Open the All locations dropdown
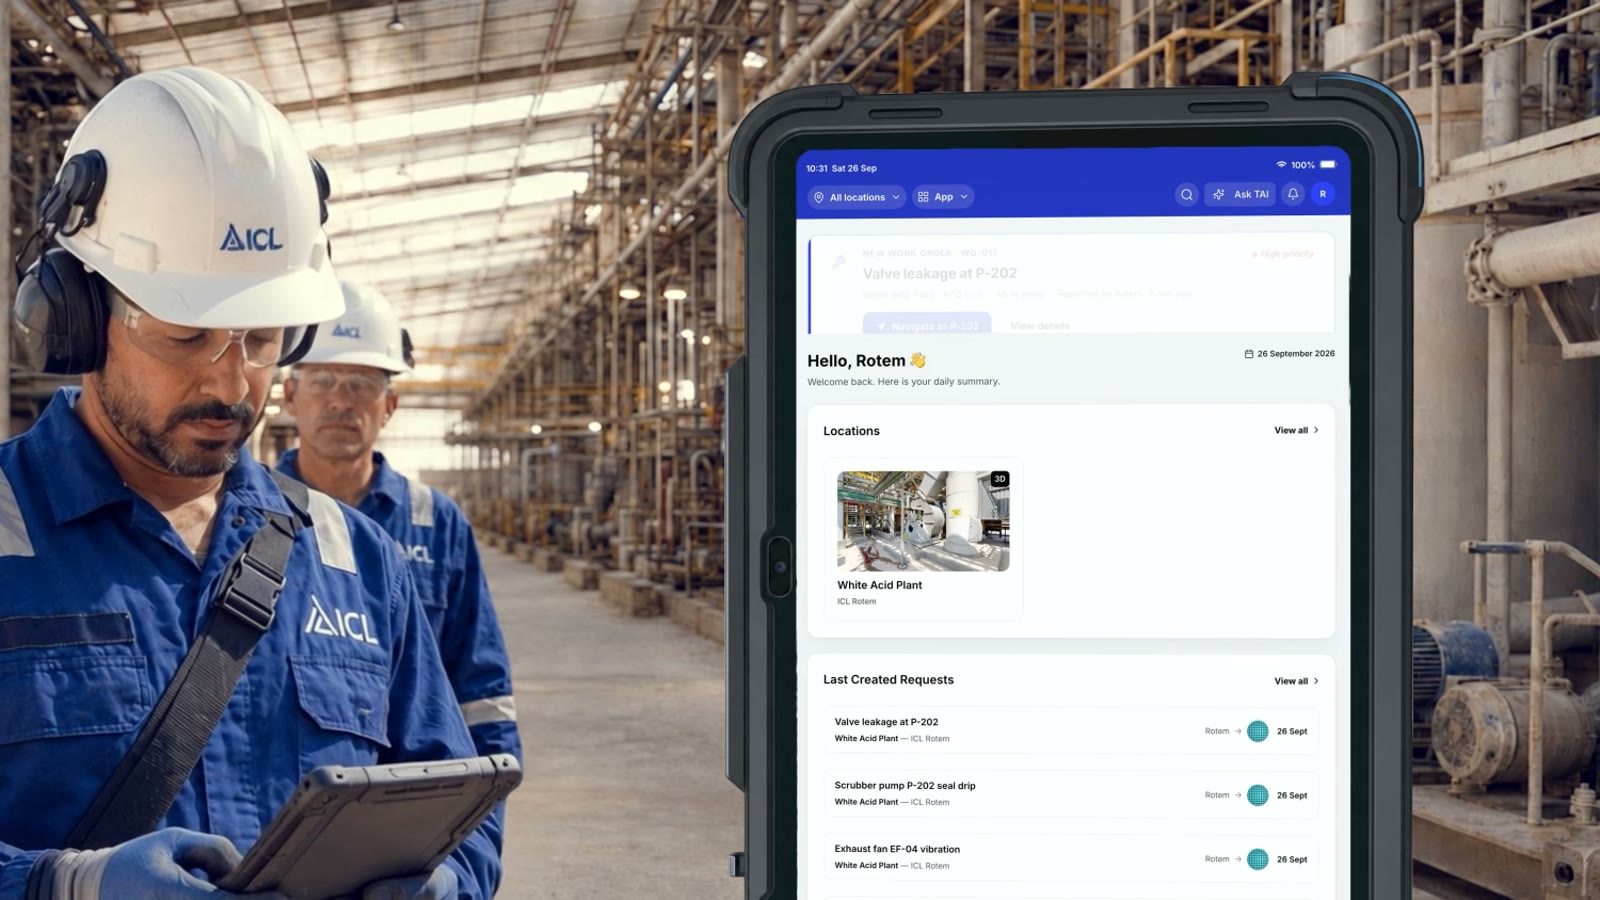The image size is (1600, 900). (857, 197)
